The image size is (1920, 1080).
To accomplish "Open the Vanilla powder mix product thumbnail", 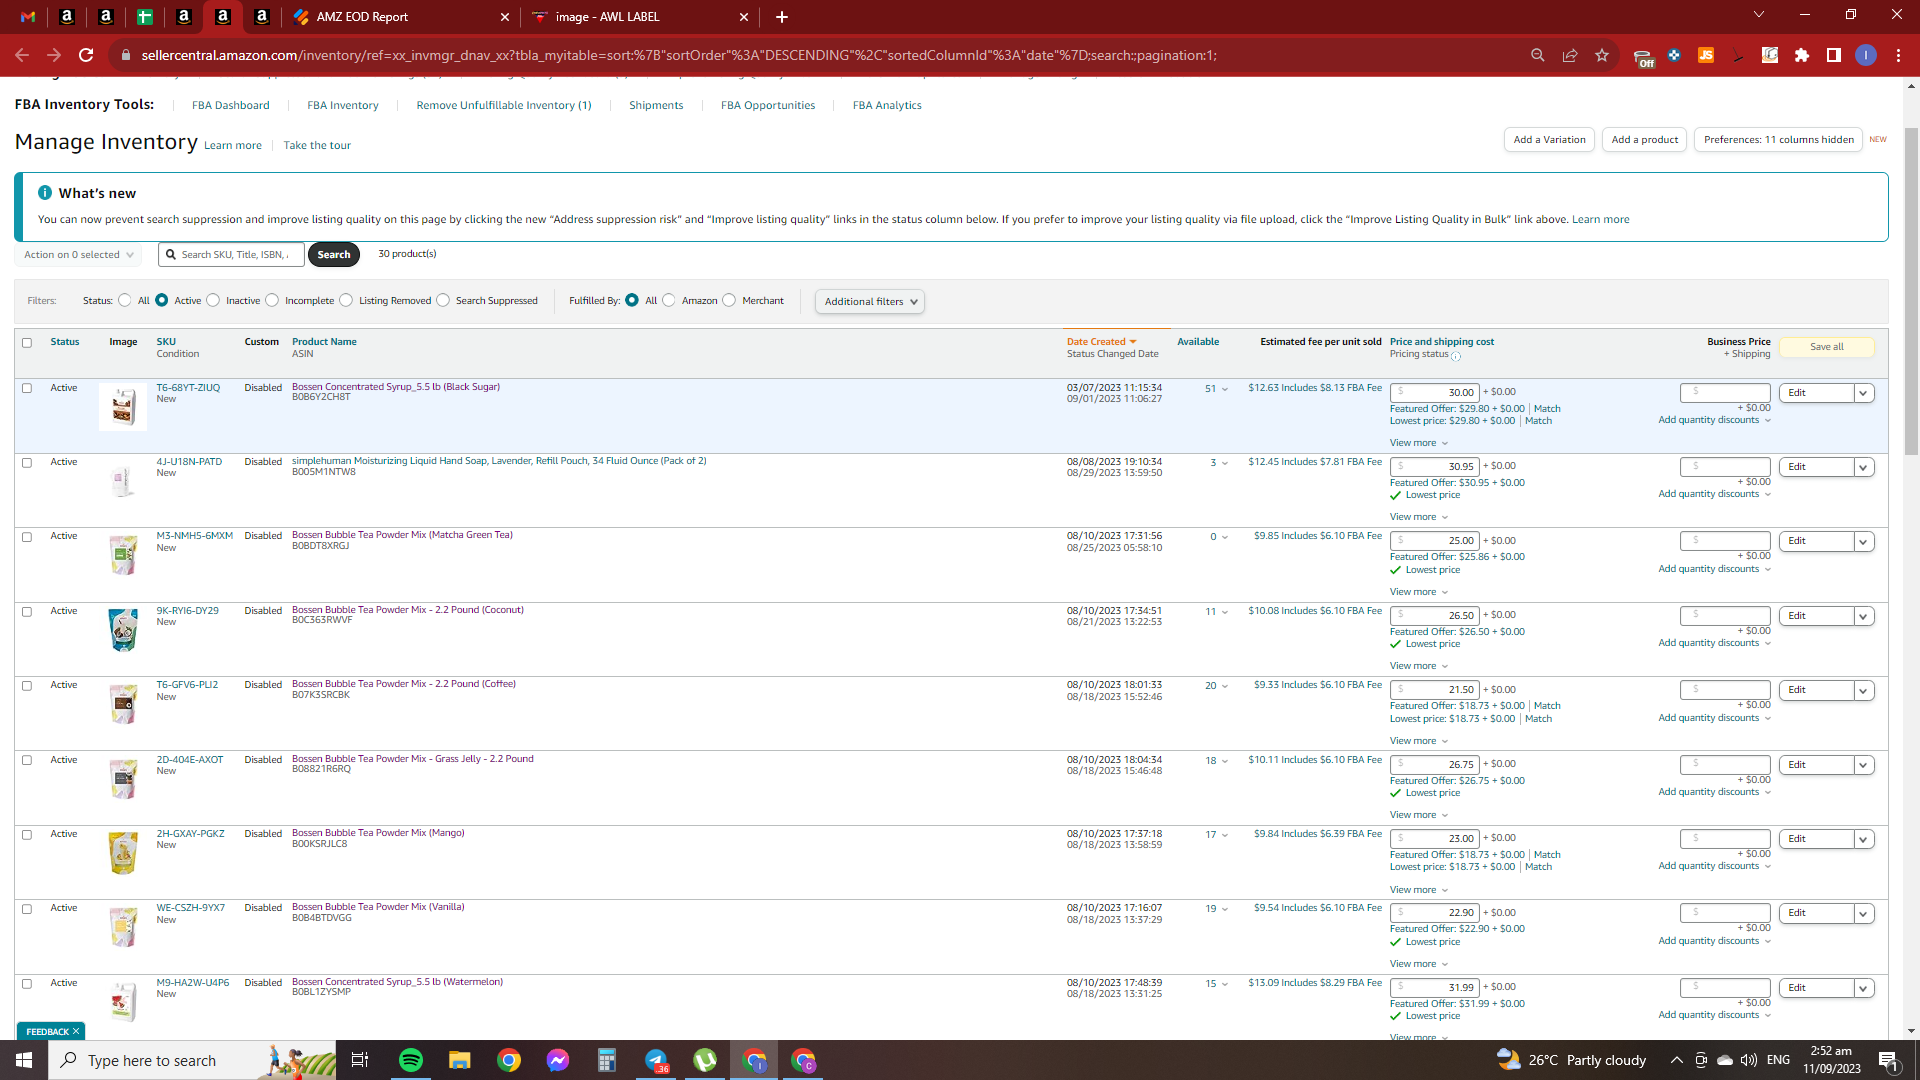I will point(123,927).
